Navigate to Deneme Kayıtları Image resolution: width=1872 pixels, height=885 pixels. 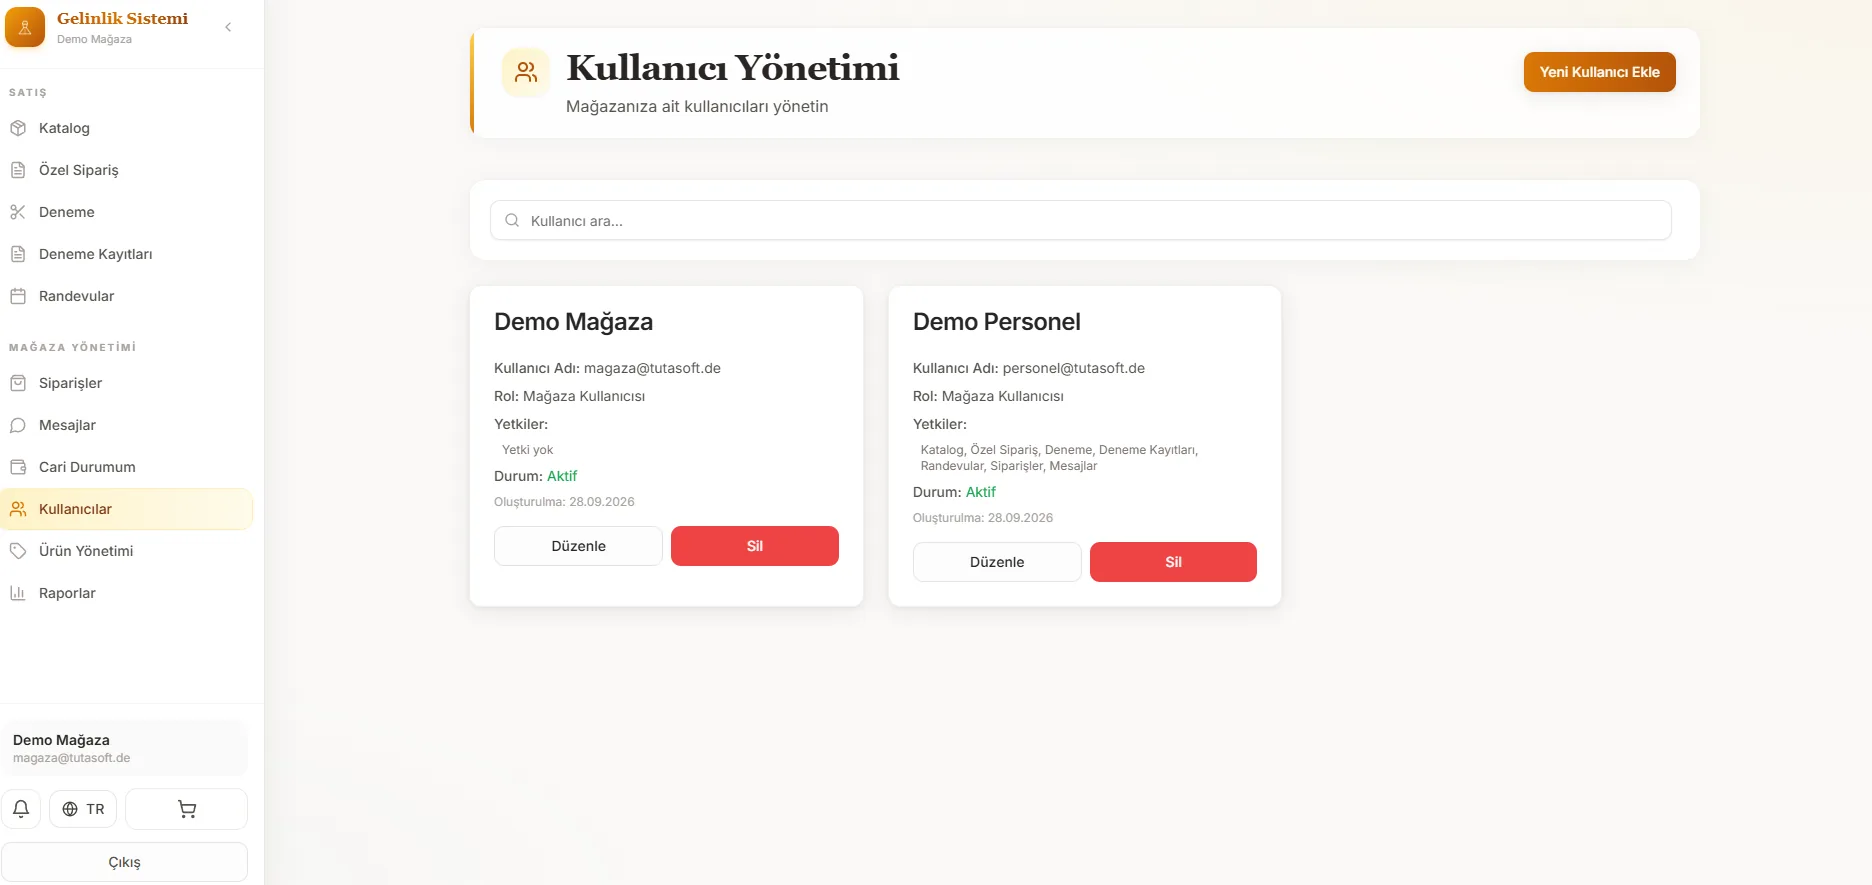pos(126,254)
